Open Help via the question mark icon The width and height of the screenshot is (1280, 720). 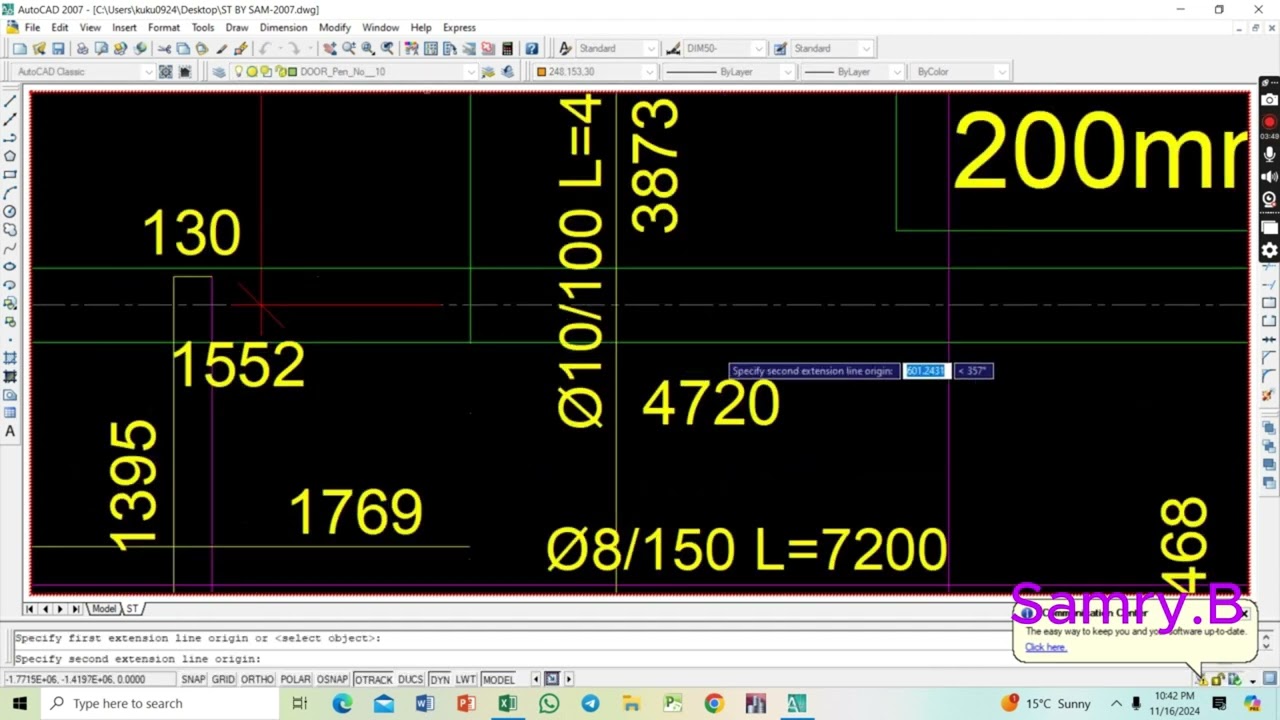[x=531, y=48]
